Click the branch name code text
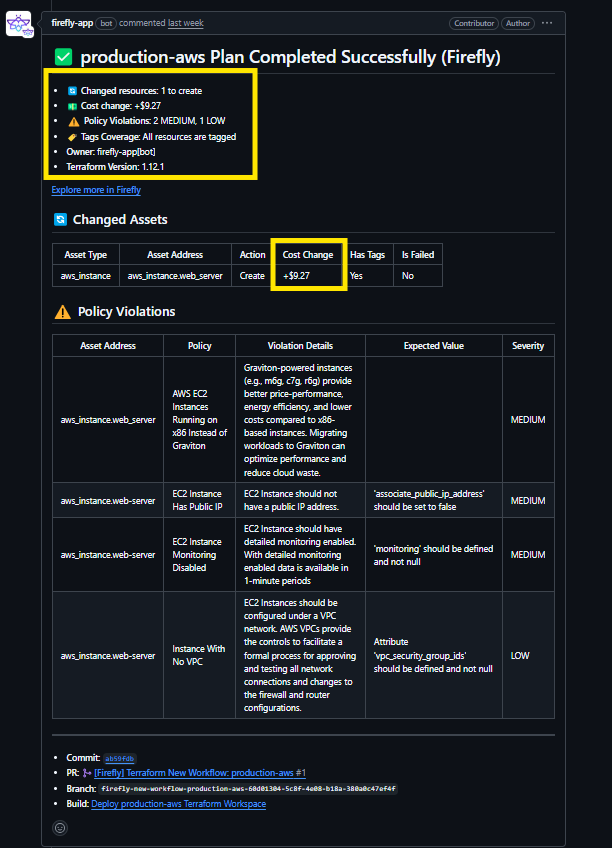 tap(248, 789)
